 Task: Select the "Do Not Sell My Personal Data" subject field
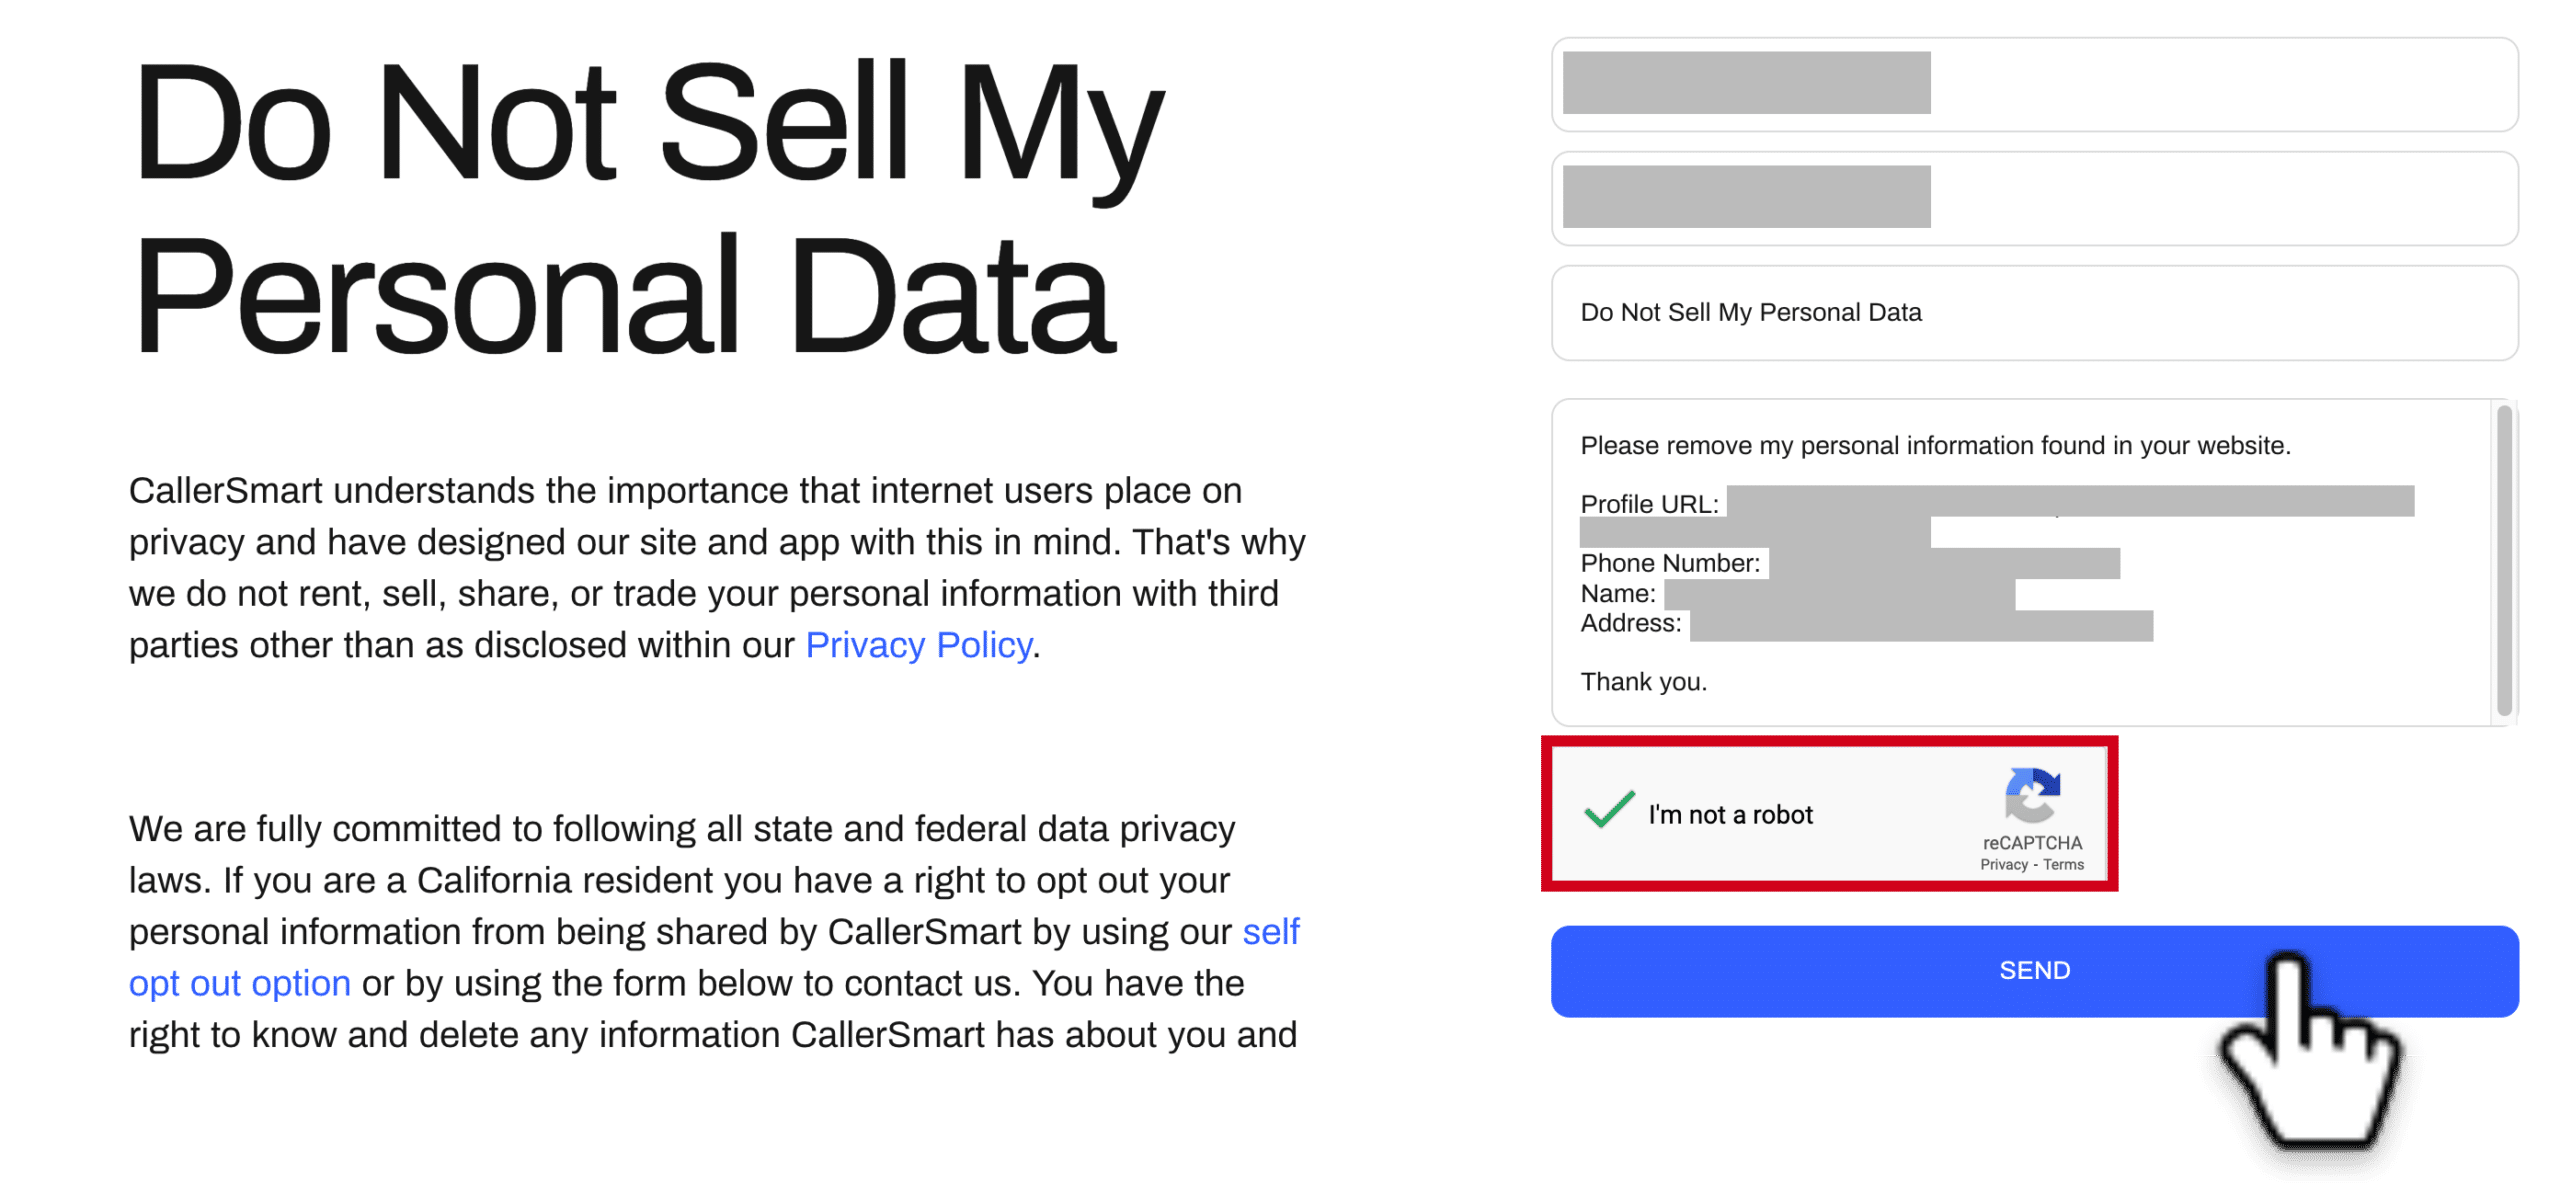click(x=2033, y=312)
